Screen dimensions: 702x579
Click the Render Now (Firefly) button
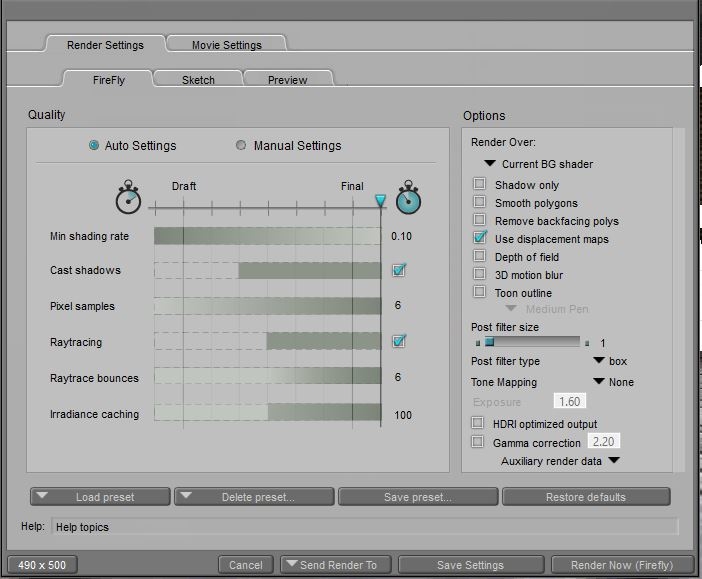[620, 565]
